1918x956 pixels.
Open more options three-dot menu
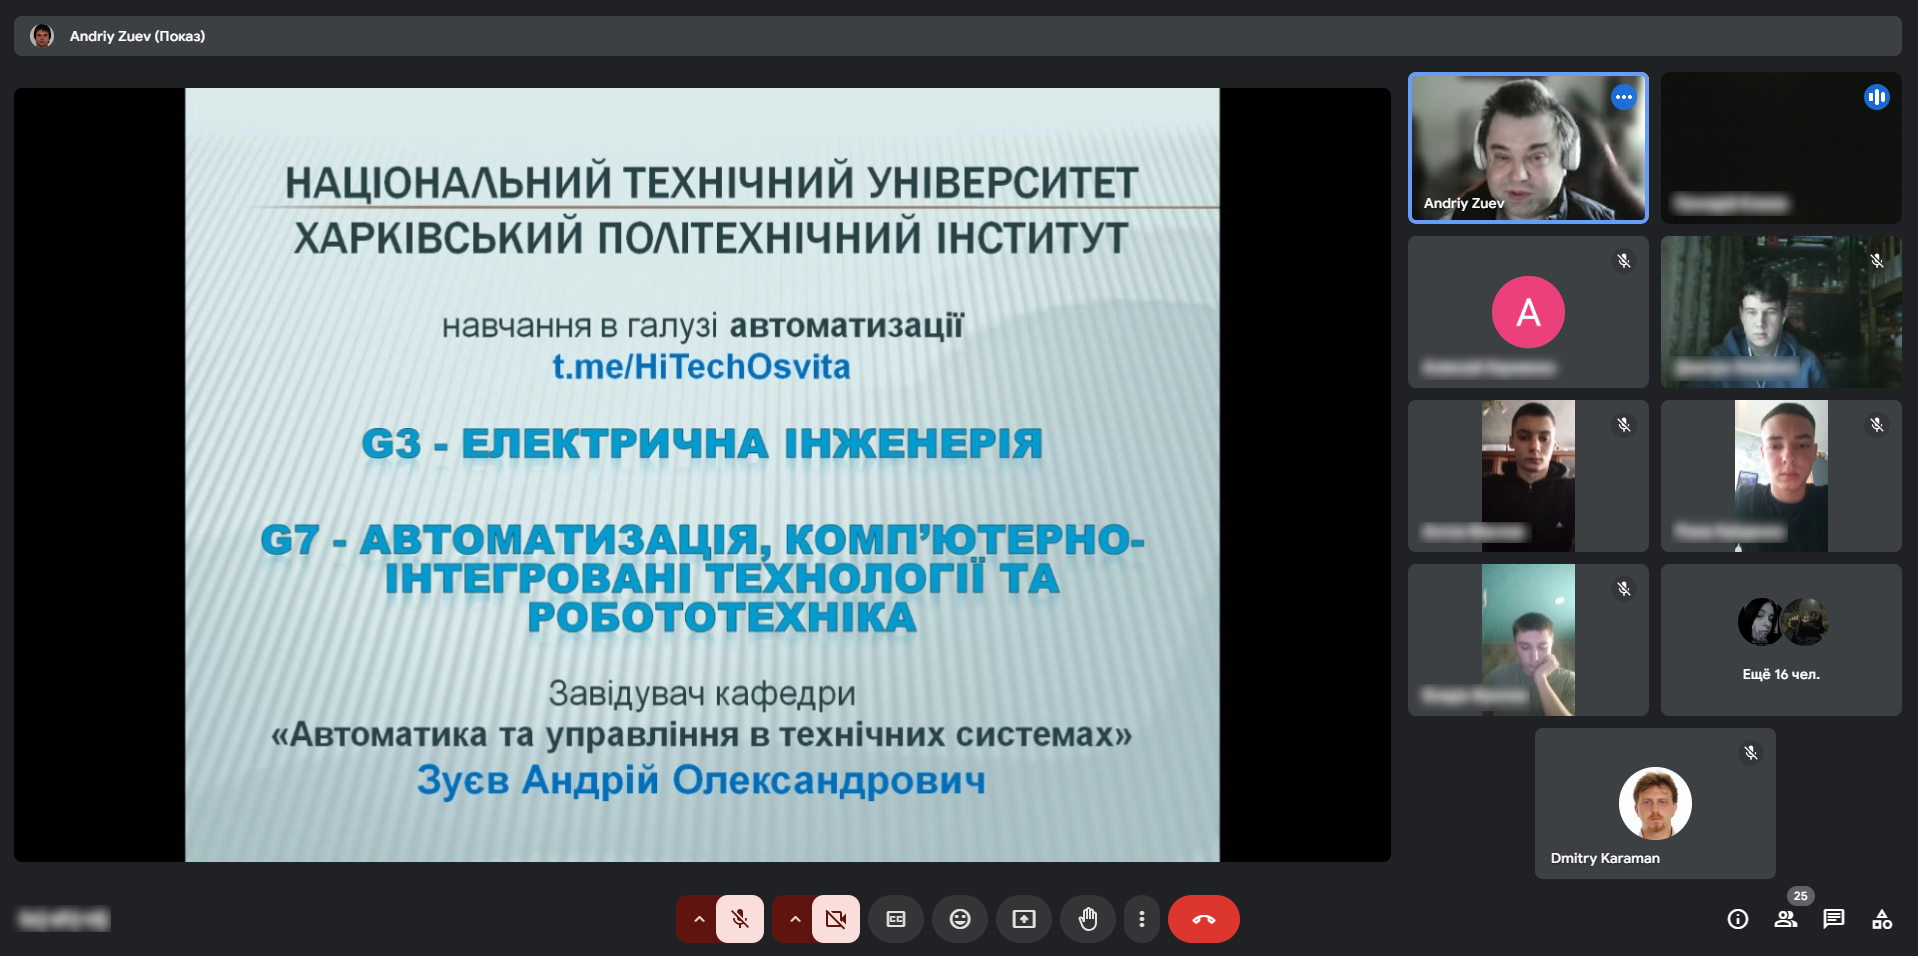[x=1142, y=919]
